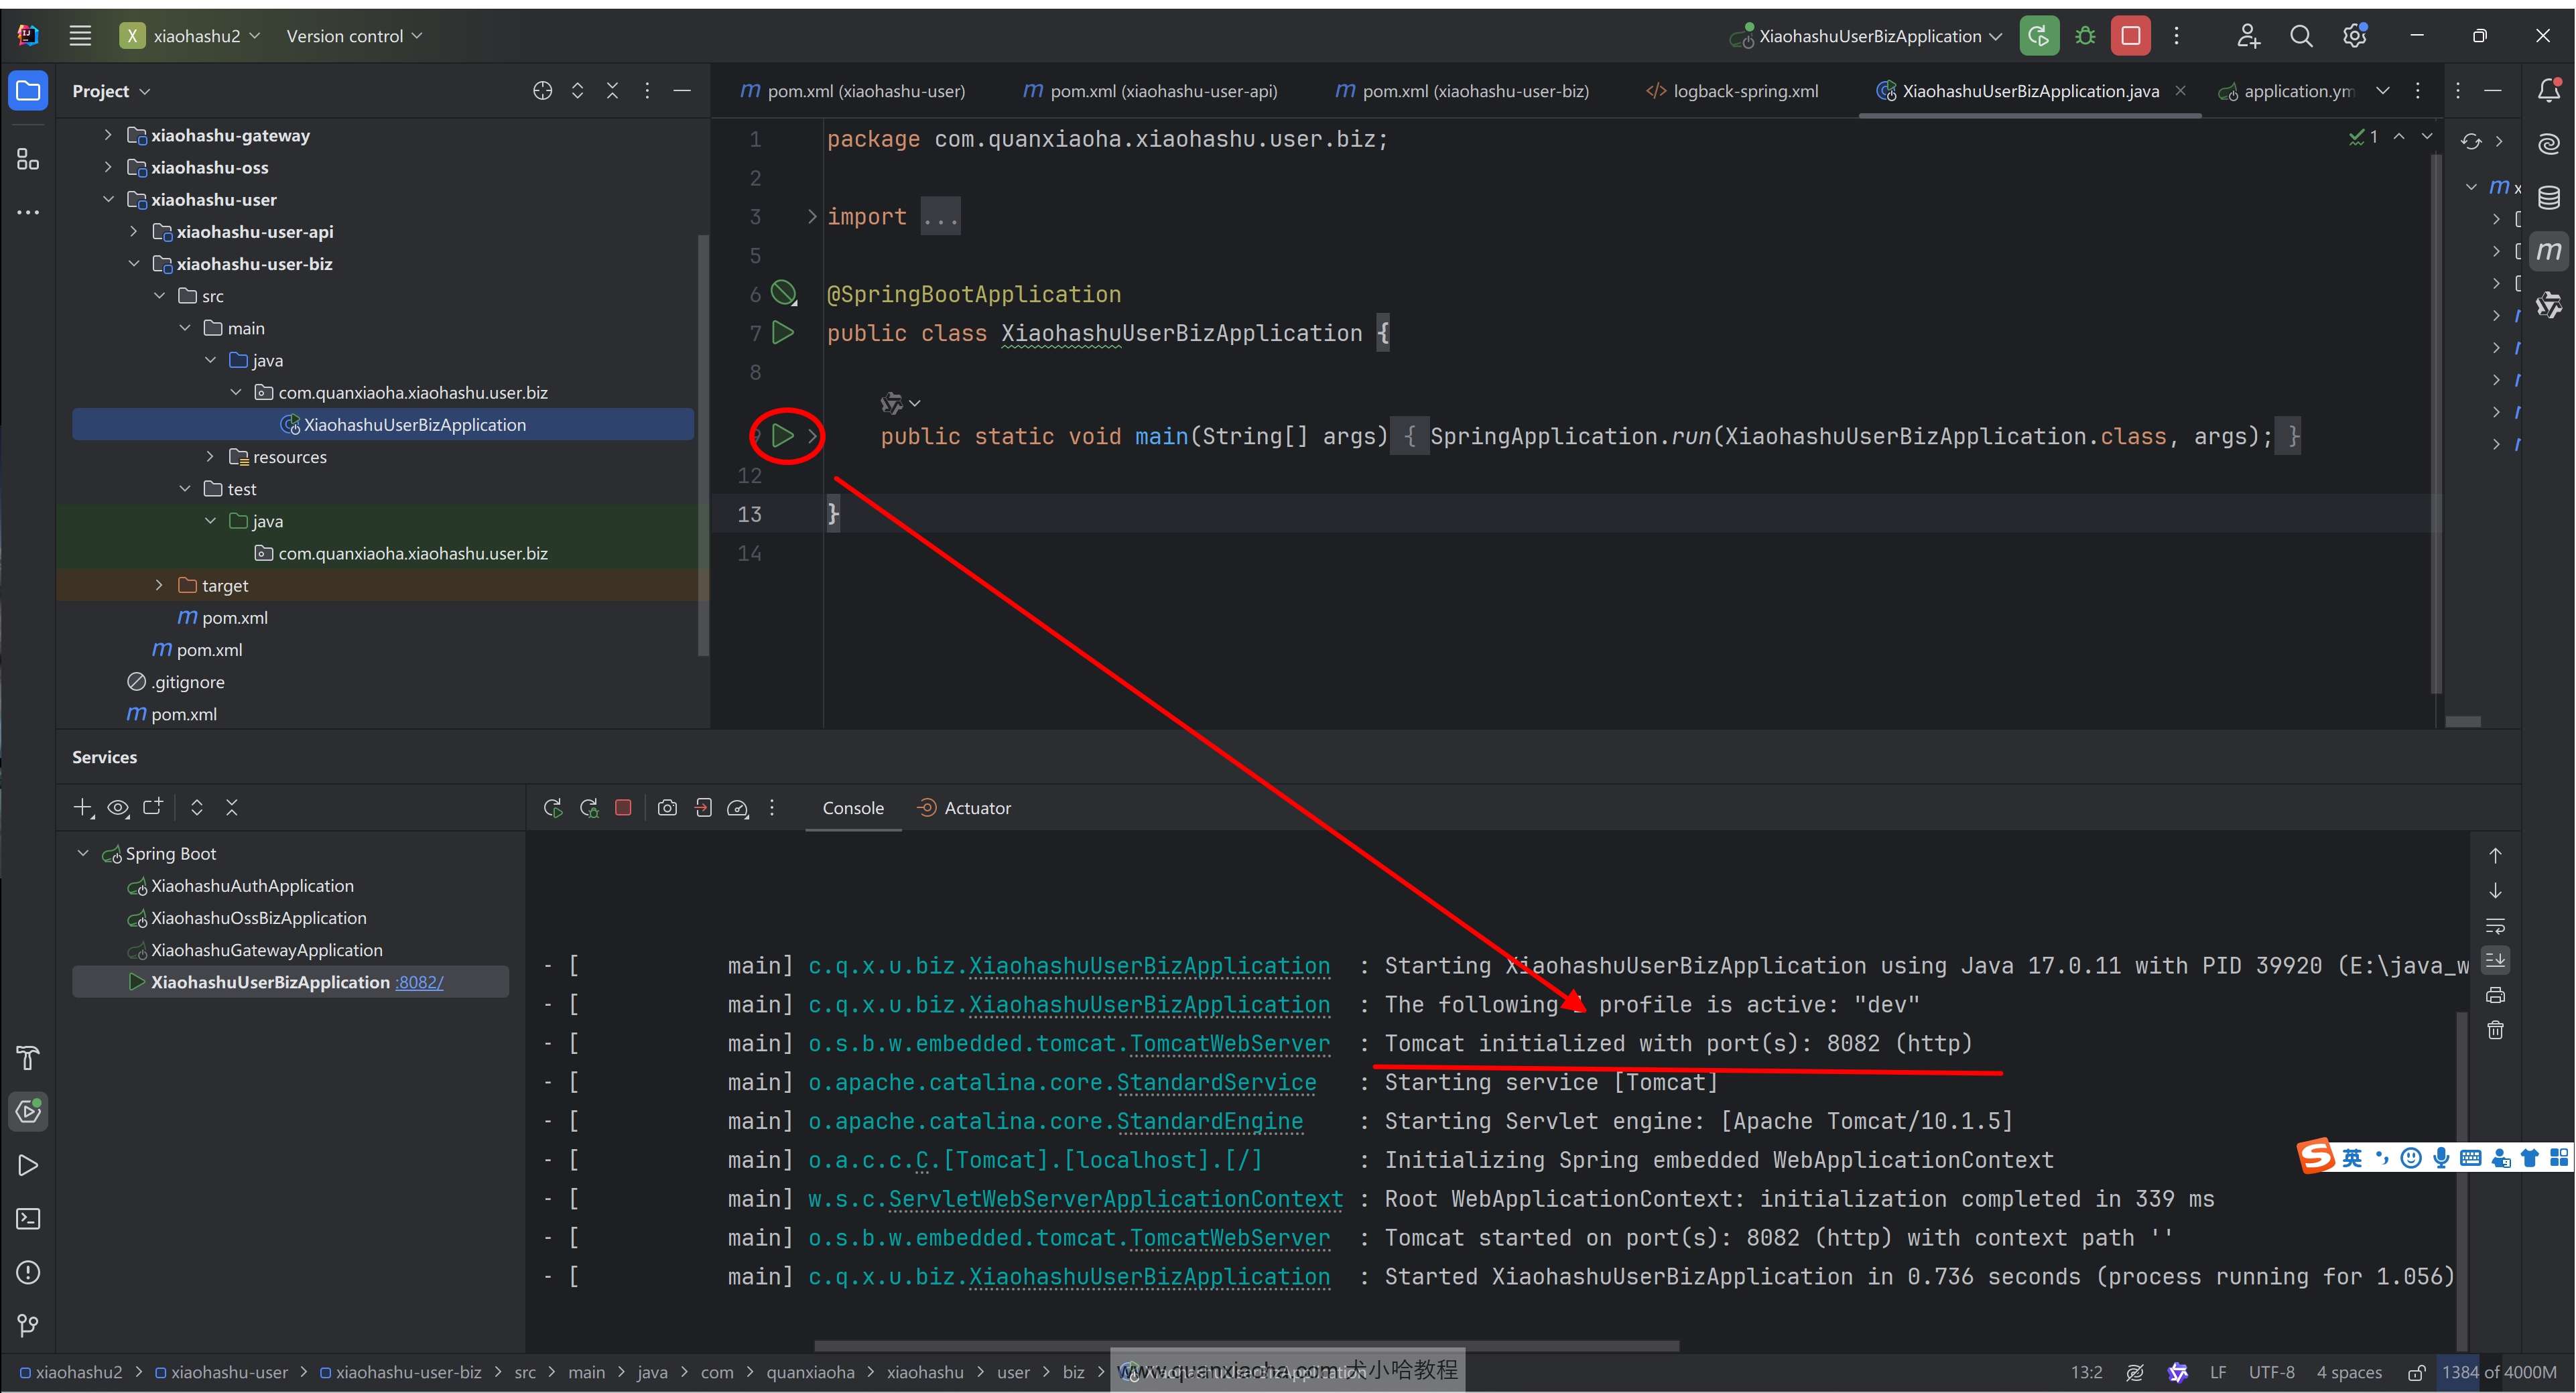2576x1393 pixels.
Task: Click the Maven tool window icon
Action: click(x=2549, y=251)
